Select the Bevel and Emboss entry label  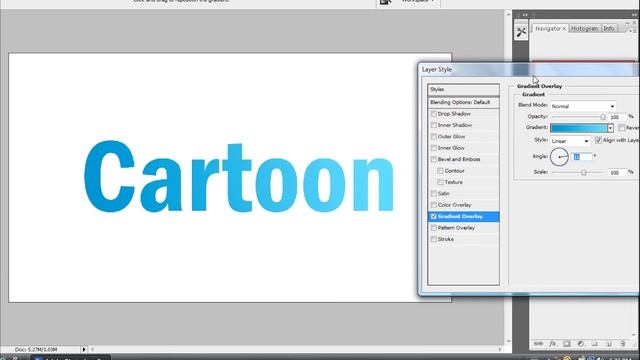(x=459, y=160)
